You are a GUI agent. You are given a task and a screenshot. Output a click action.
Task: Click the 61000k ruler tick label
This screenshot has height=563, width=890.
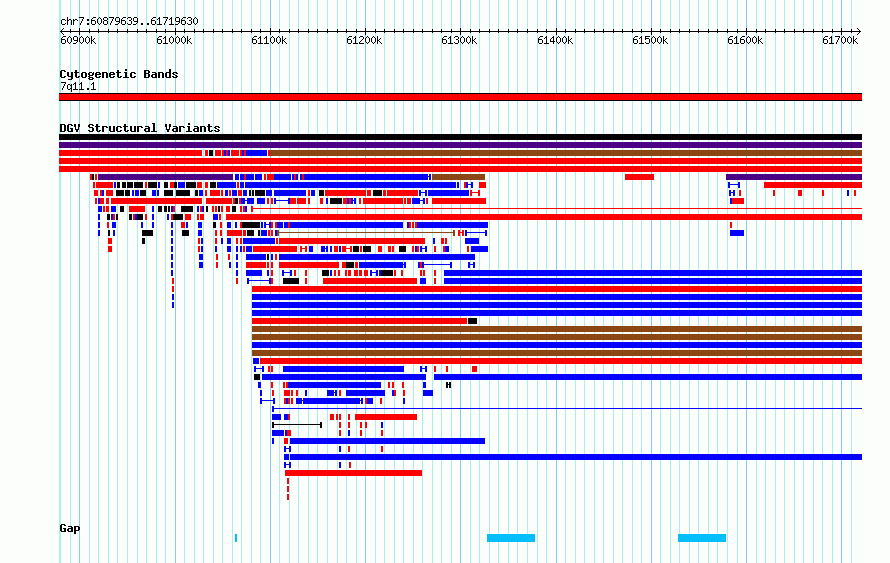pyautogui.click(x=174, y=40)
